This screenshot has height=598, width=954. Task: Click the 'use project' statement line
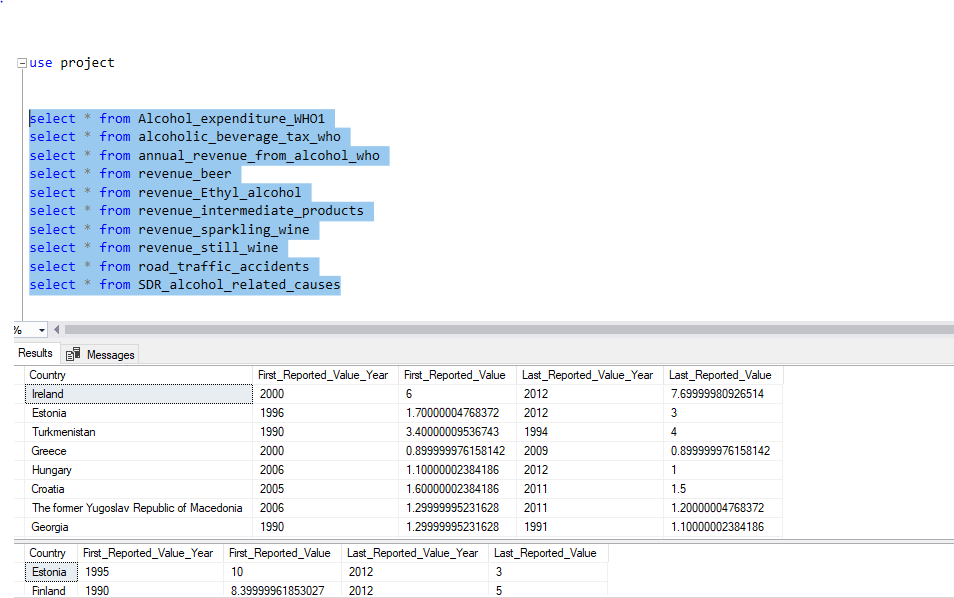72,63
